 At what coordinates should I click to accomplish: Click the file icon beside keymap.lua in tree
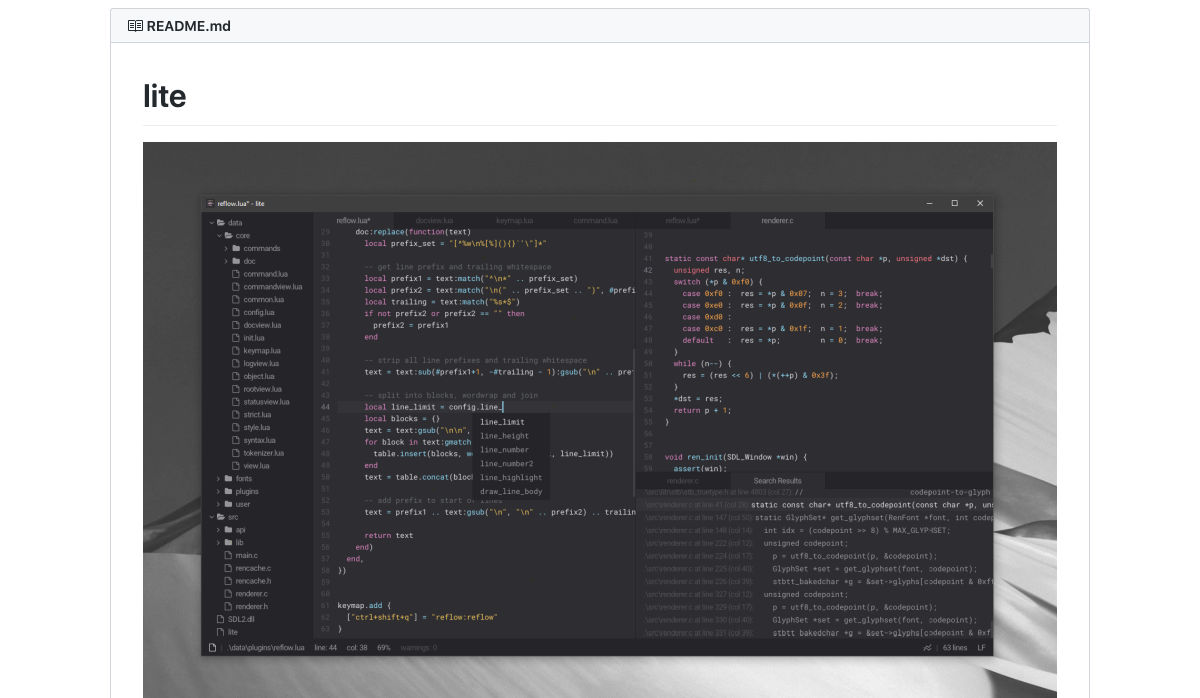pos(236,351)
